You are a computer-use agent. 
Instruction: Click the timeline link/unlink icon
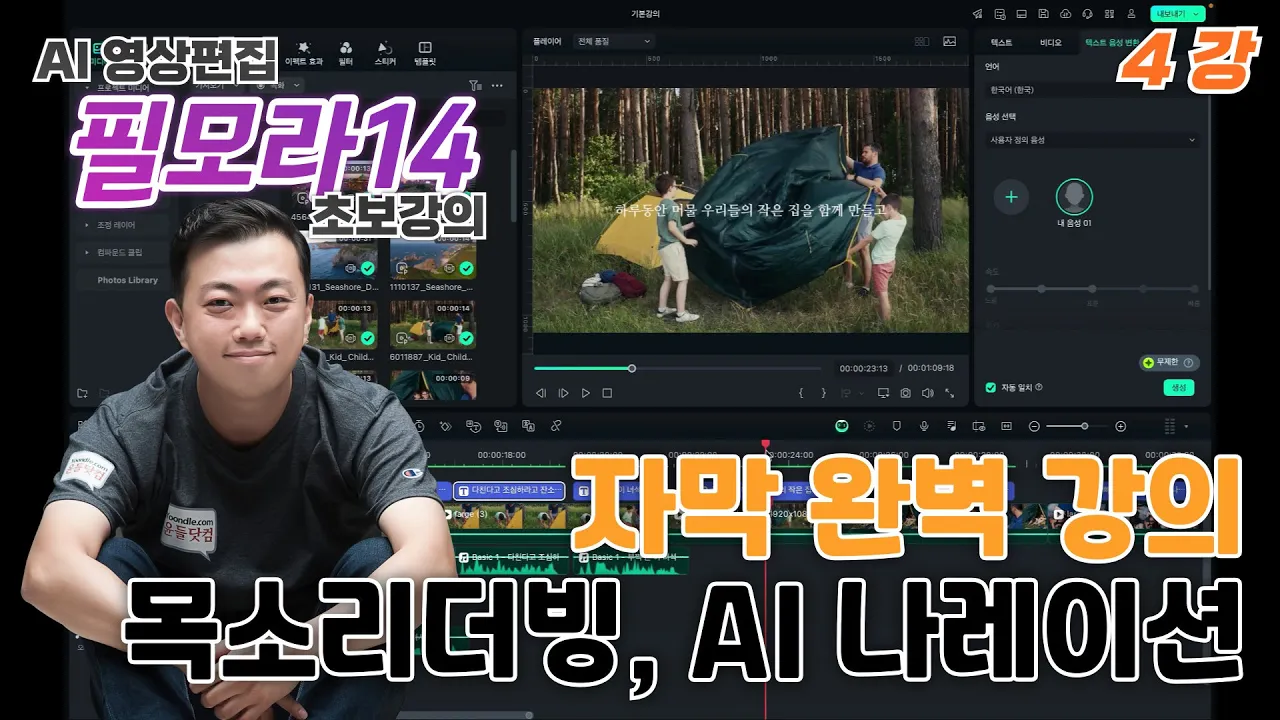coord(556,426)
